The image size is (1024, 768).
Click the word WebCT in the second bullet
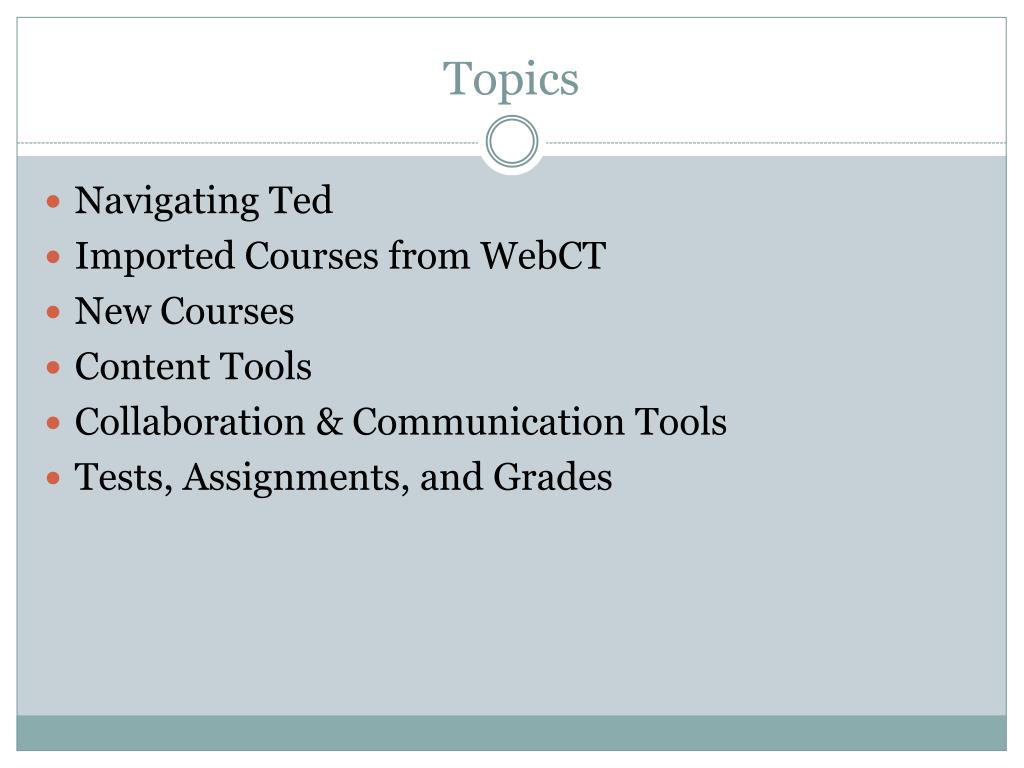(x=543, y=255)
